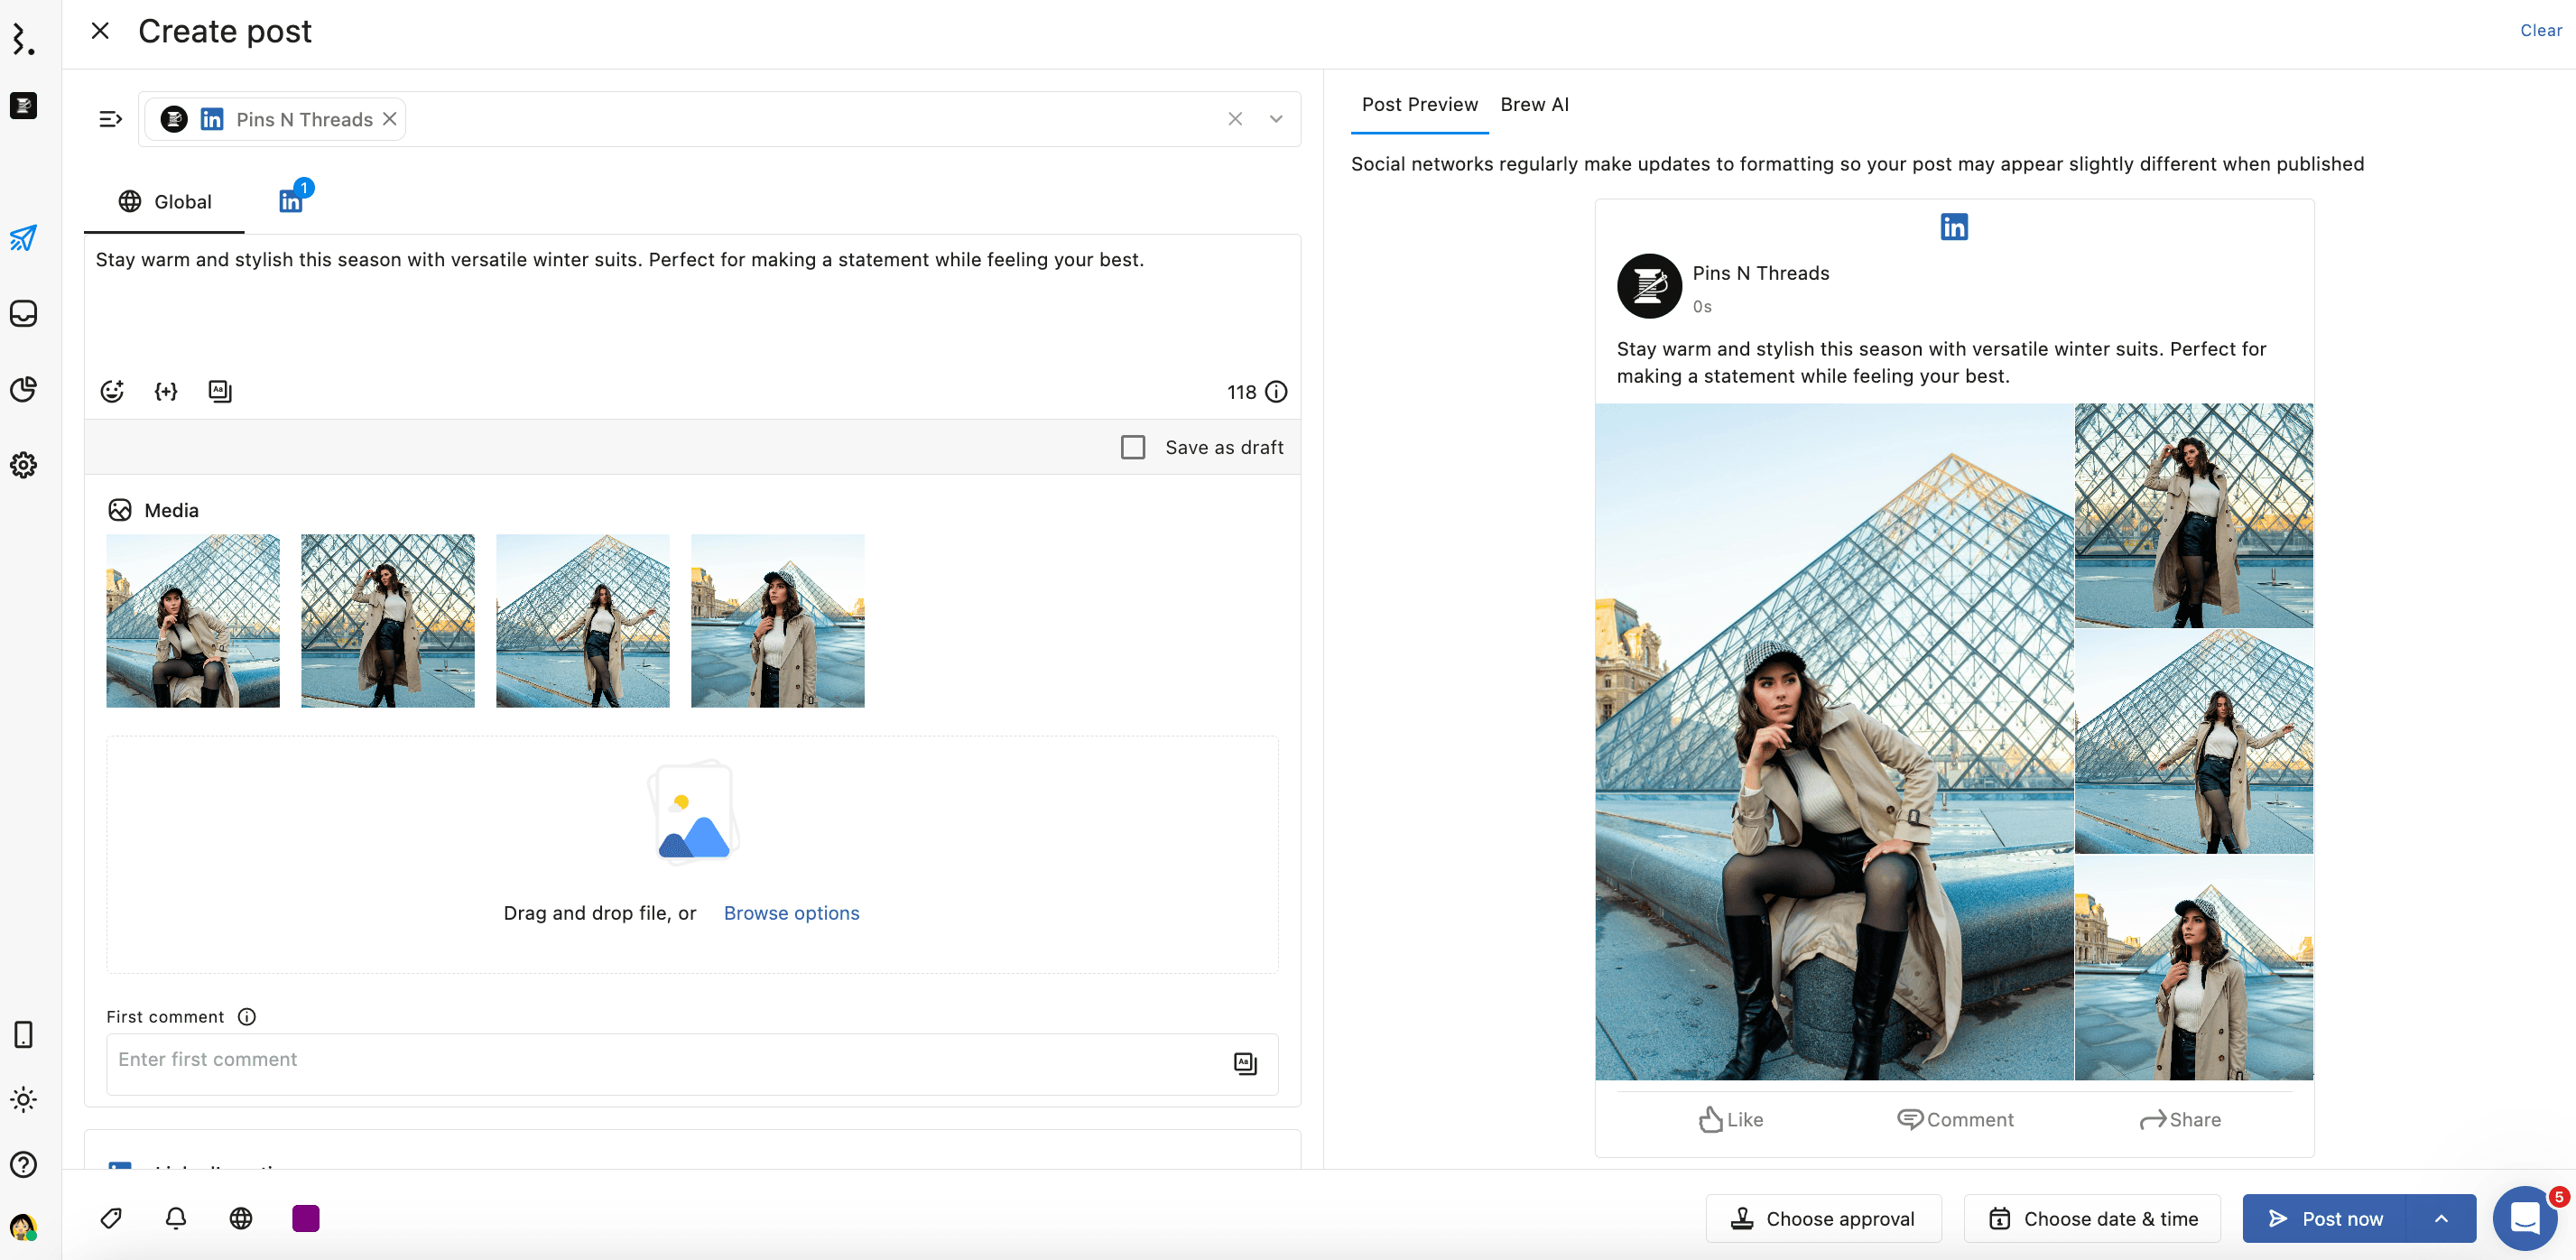Check the Save as draft checkbox
2576x1260 pixels.
point(1132,447)
